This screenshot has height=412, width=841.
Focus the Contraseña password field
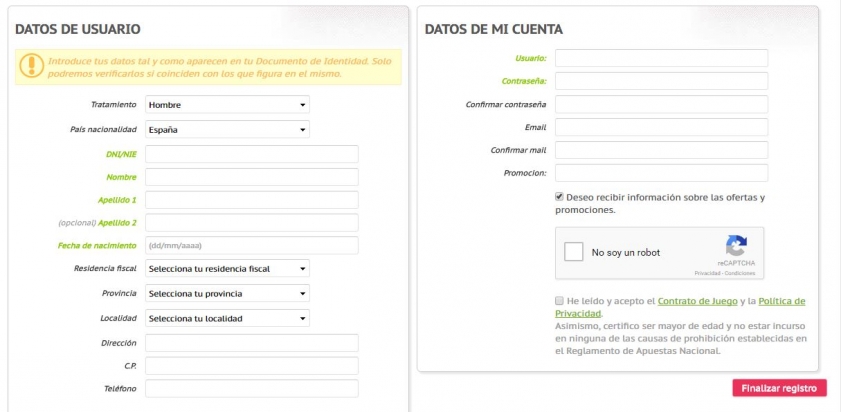click(661, 81)
